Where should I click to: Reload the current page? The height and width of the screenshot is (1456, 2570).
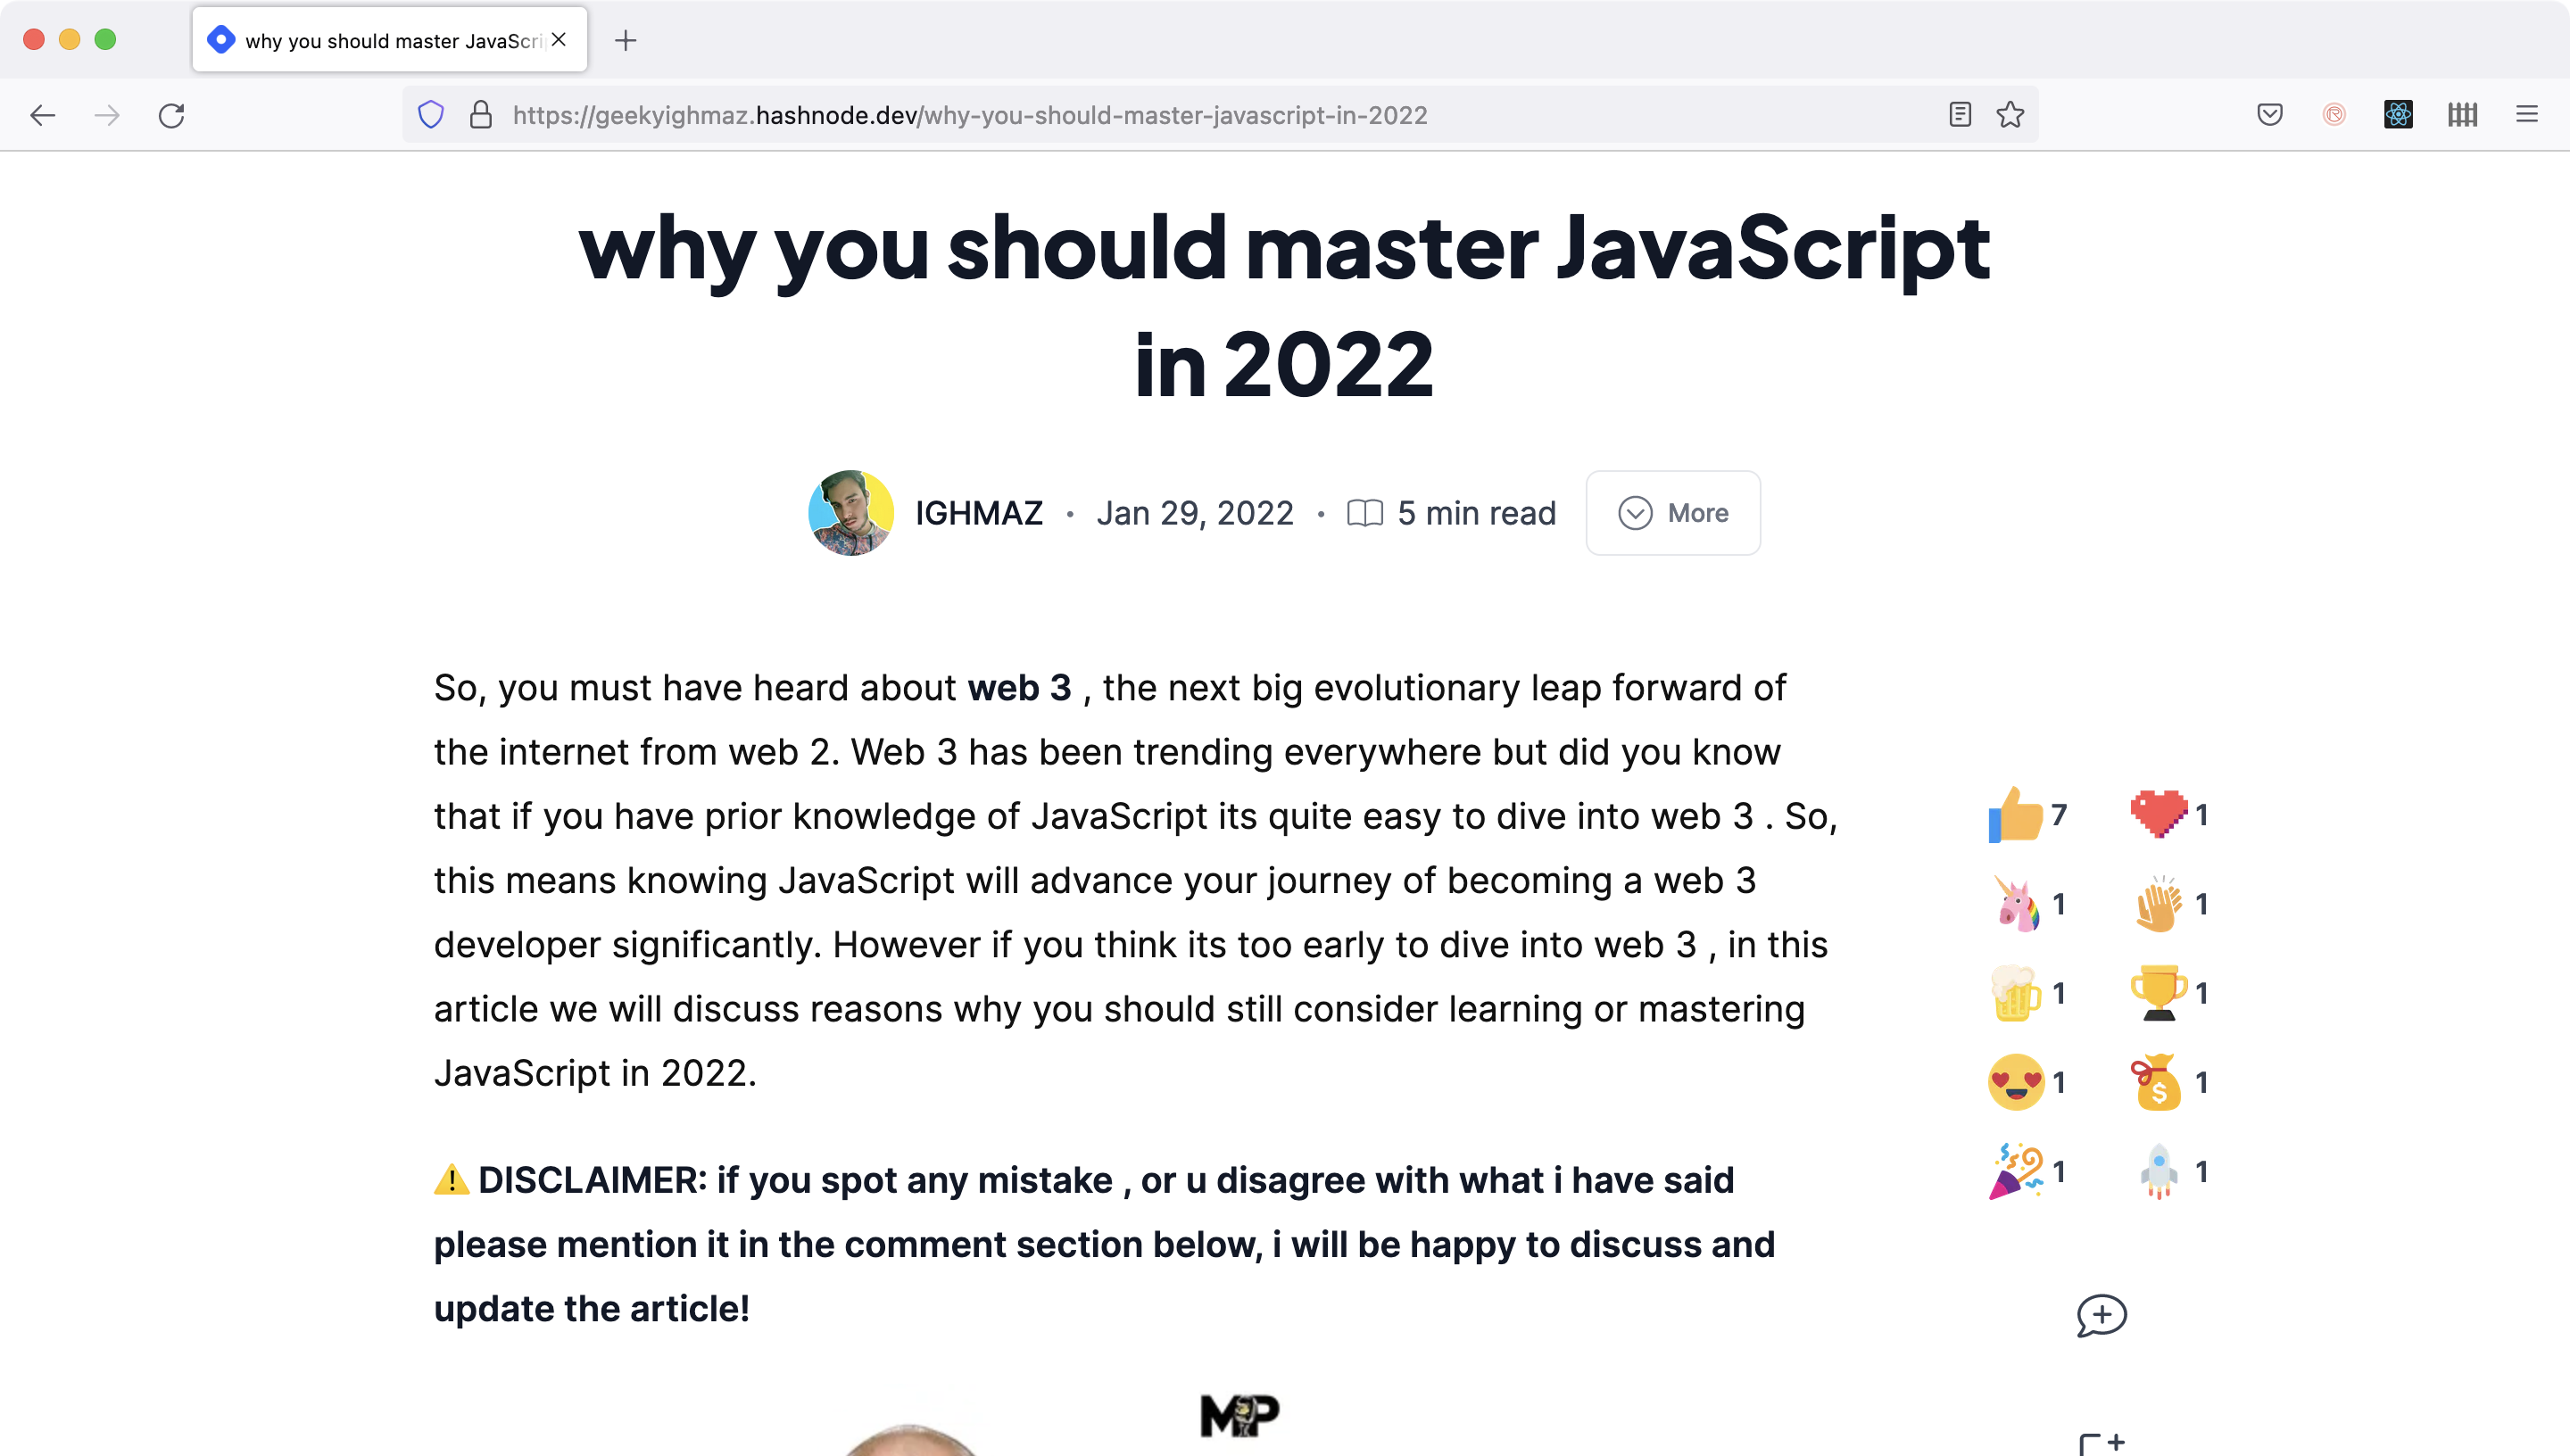click(171, 115)
